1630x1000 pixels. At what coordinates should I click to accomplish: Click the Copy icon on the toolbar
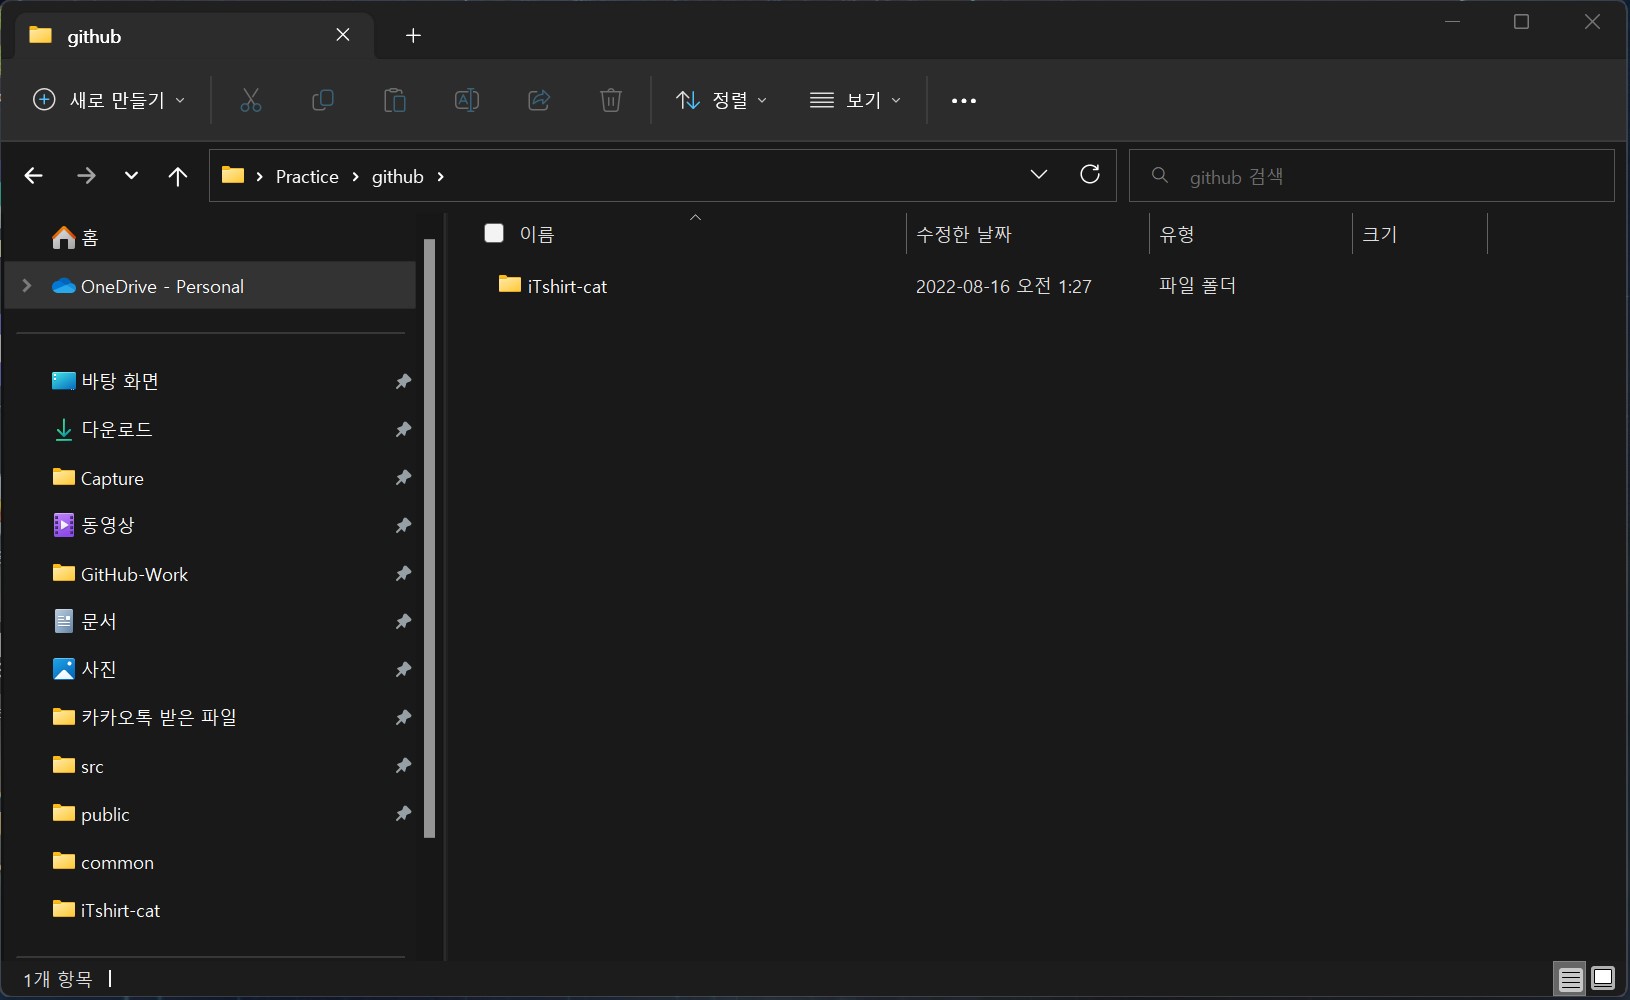[x=322, y=100]
